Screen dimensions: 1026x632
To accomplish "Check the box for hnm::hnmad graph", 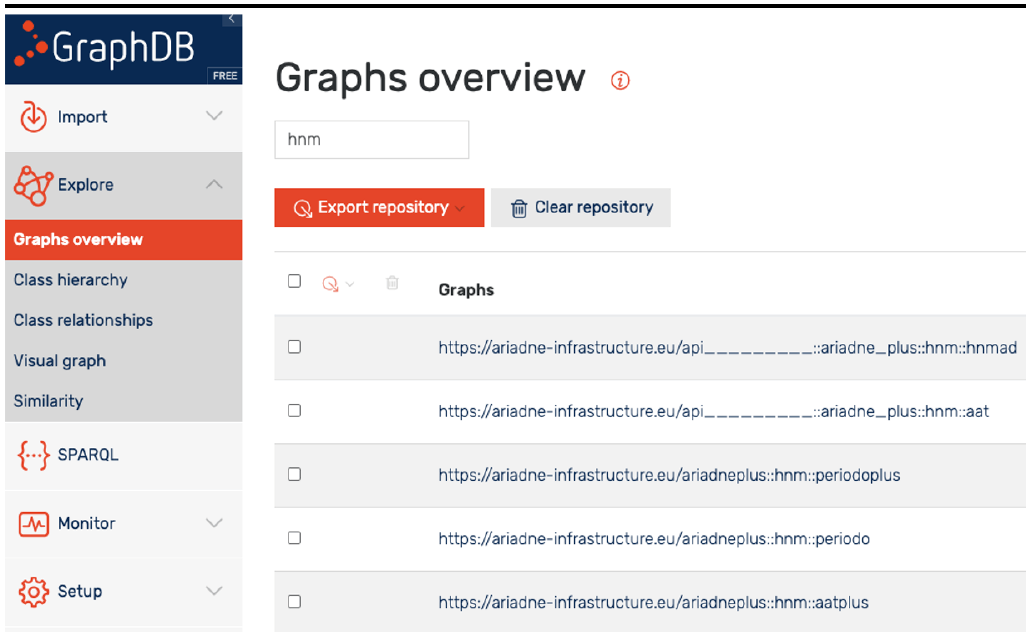I will coord(294,347).
